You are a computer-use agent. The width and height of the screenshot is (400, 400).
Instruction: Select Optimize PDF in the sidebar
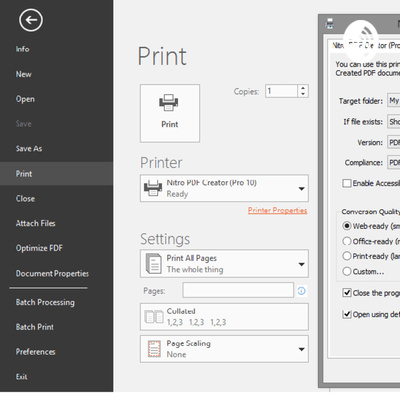pyautogui.click(x=39, y=248)
